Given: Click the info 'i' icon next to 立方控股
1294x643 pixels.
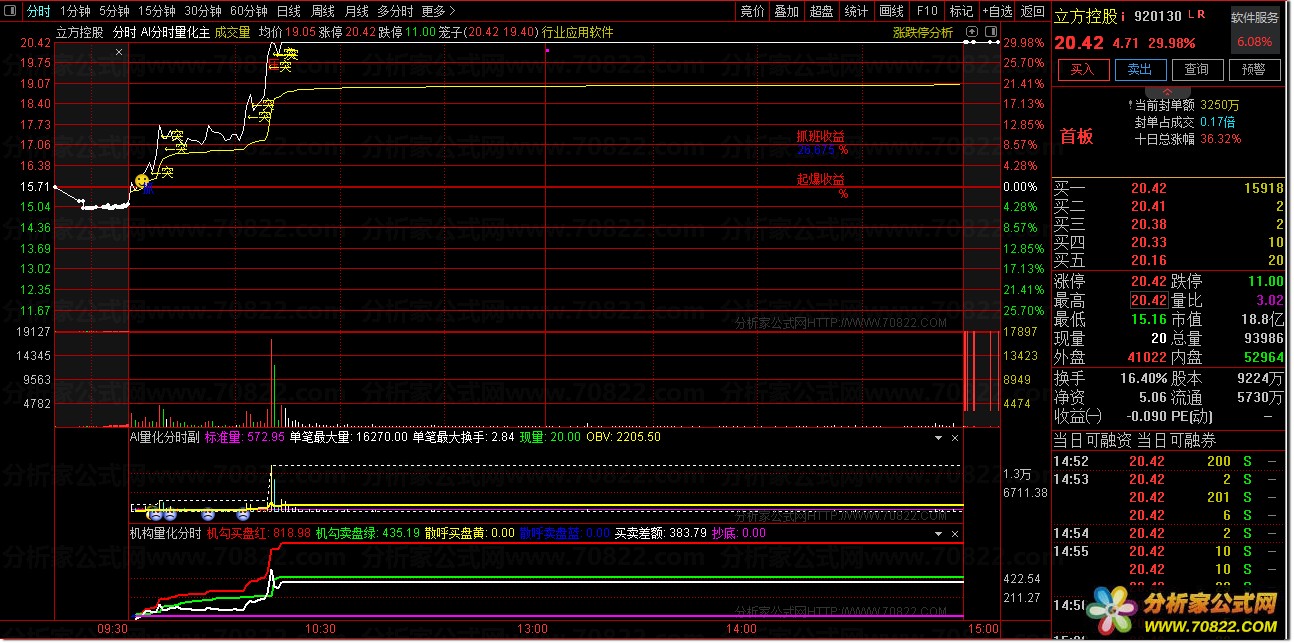Looking at the screenshot, I should click(1124, 16).
